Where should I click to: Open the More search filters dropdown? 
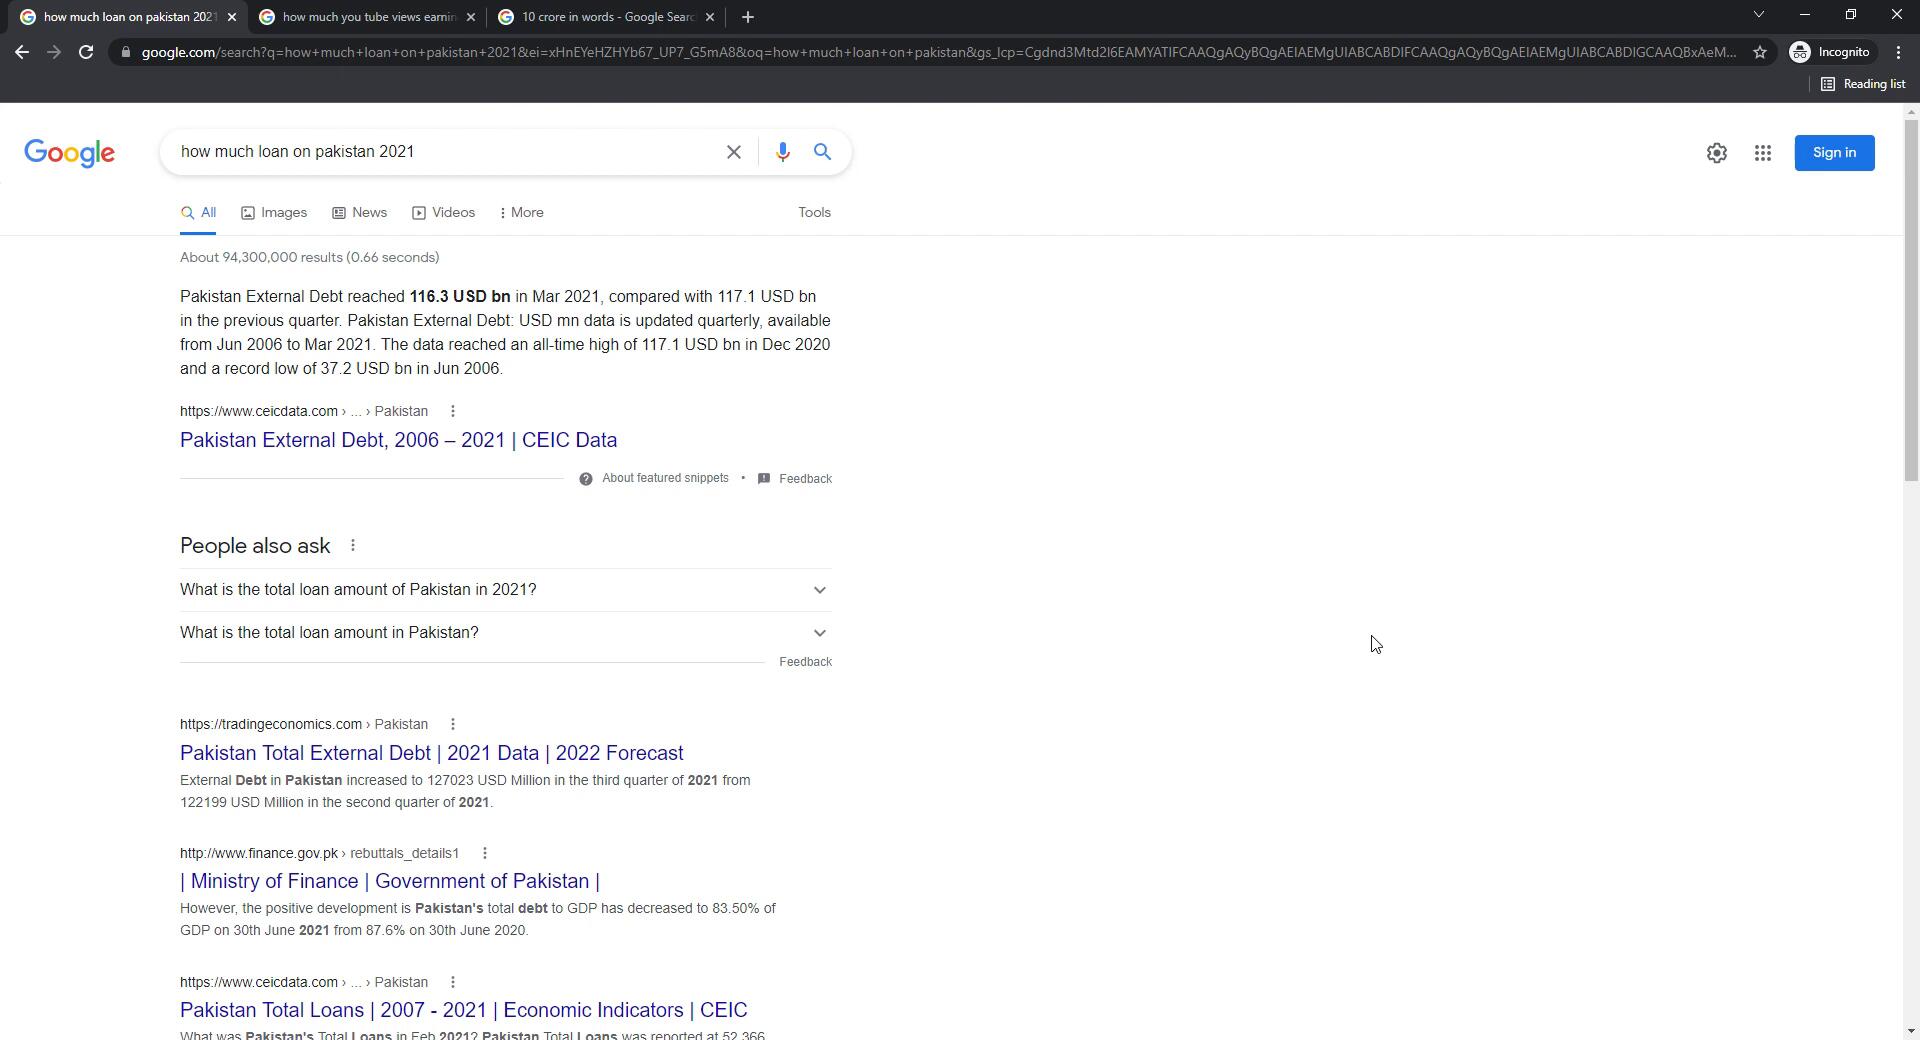(x=522, y=213)
